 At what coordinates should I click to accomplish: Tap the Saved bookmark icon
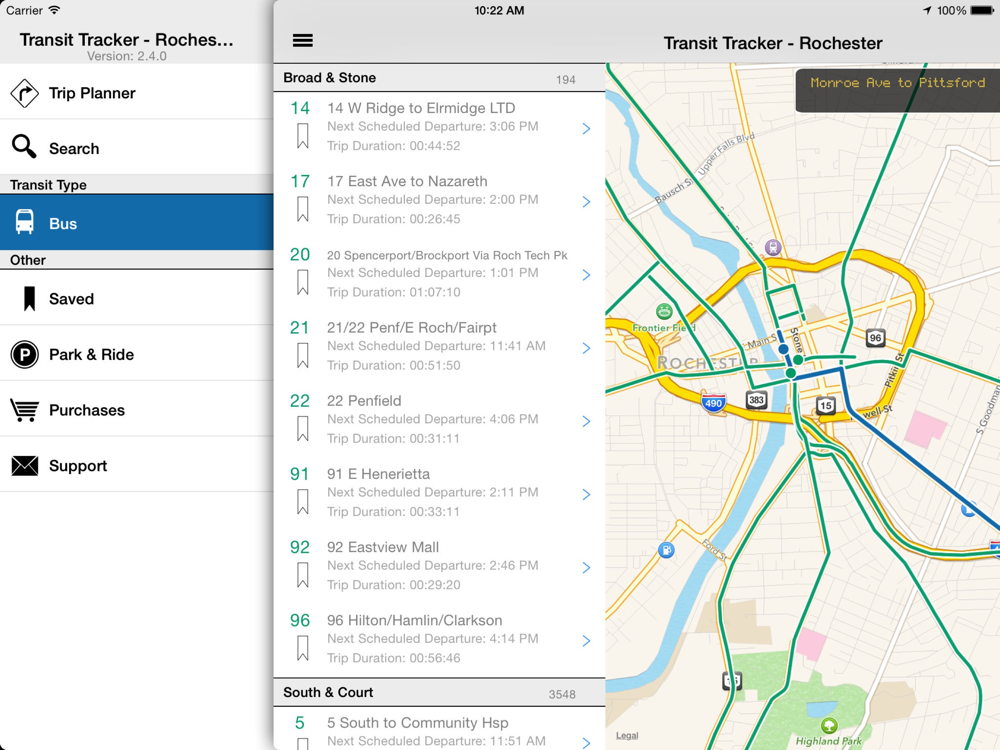point(29,298)
